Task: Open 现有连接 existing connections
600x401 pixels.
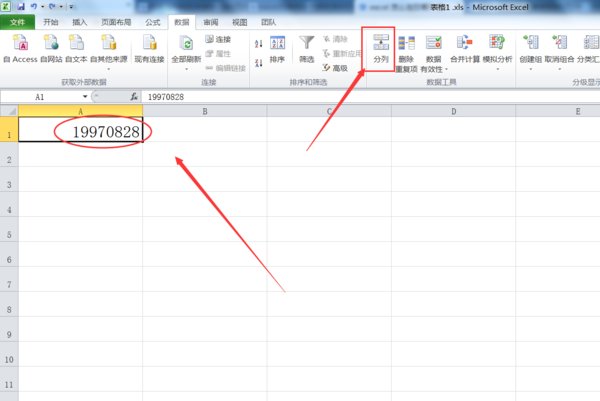Action: coord(149,48)
